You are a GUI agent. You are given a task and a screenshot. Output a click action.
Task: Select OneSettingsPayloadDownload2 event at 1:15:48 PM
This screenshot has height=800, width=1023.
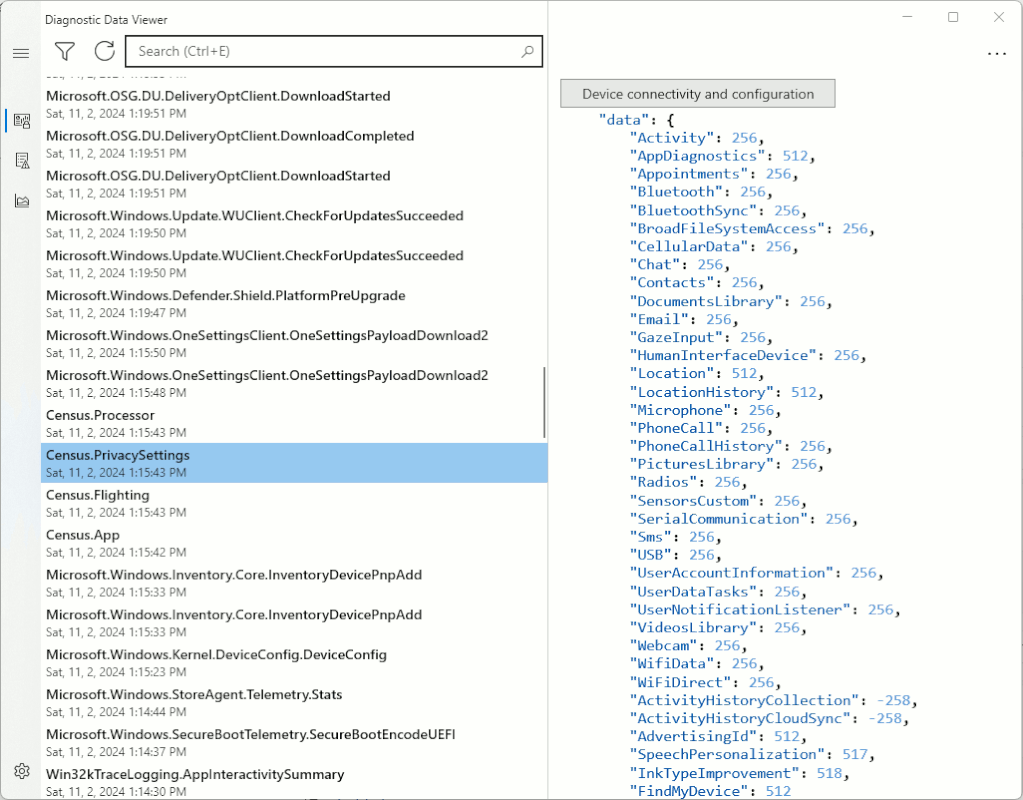coord(294,383)
